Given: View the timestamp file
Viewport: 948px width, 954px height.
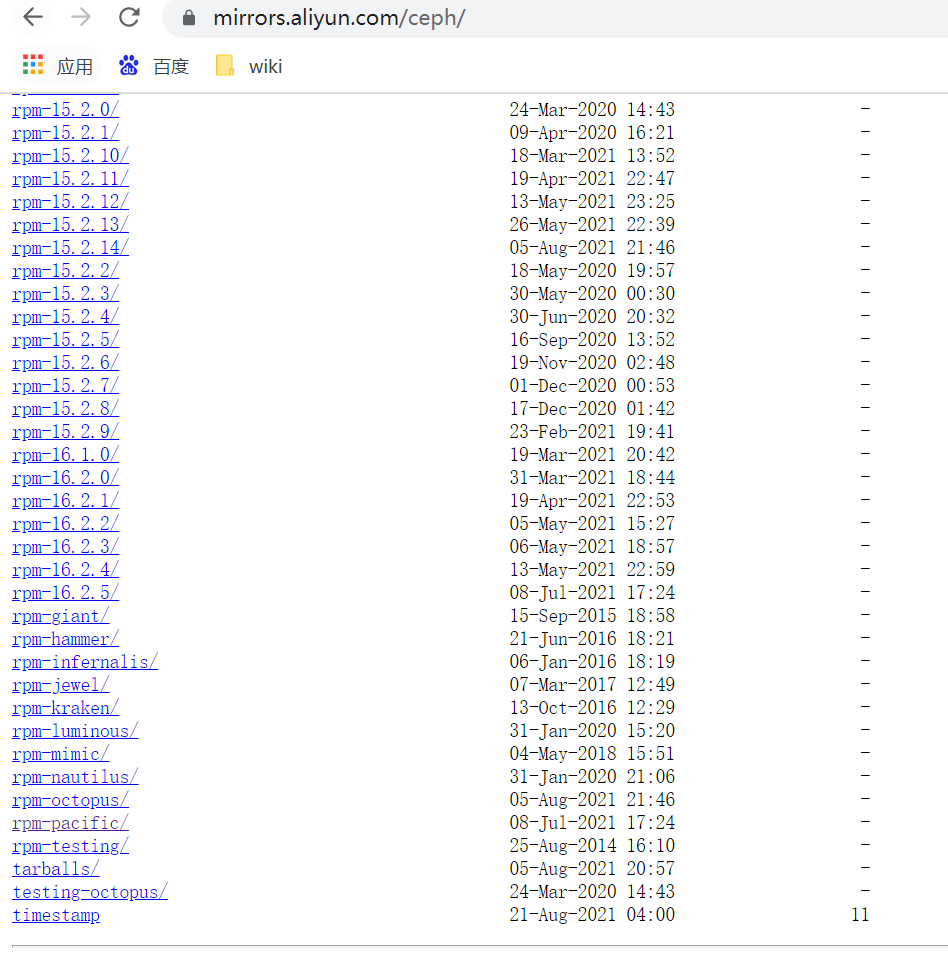Looking at the screenshot, I should pos(55,915).
